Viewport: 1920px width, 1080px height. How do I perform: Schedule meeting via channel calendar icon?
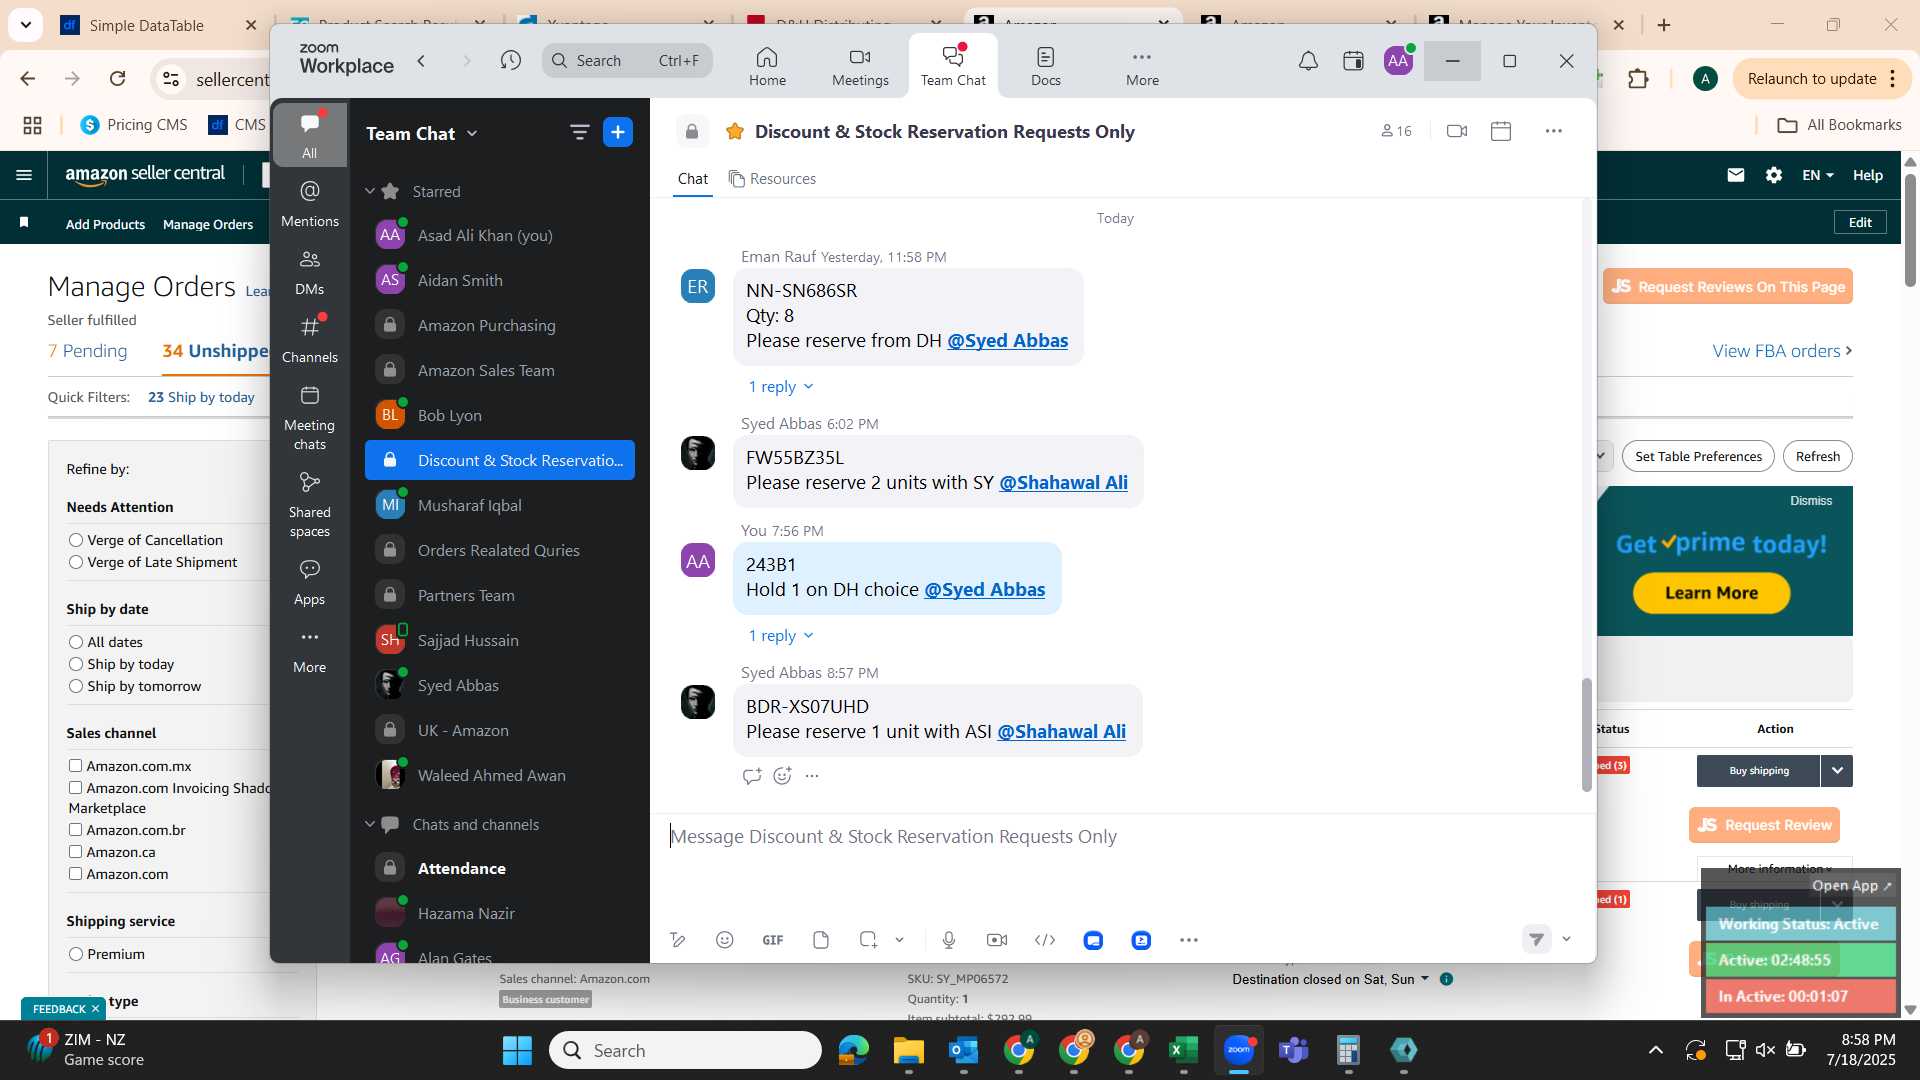(x=1501, y=131)
